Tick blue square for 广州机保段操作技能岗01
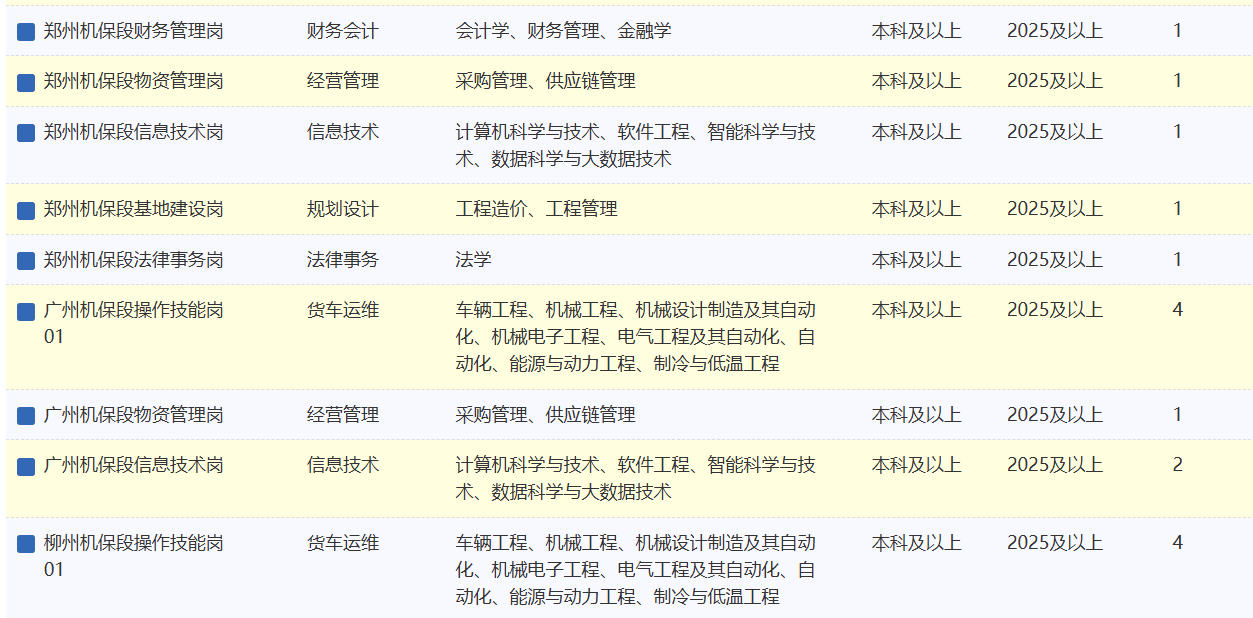Image resolution: width=1253 pixels, height=618 pixels. tap(26, 312)
